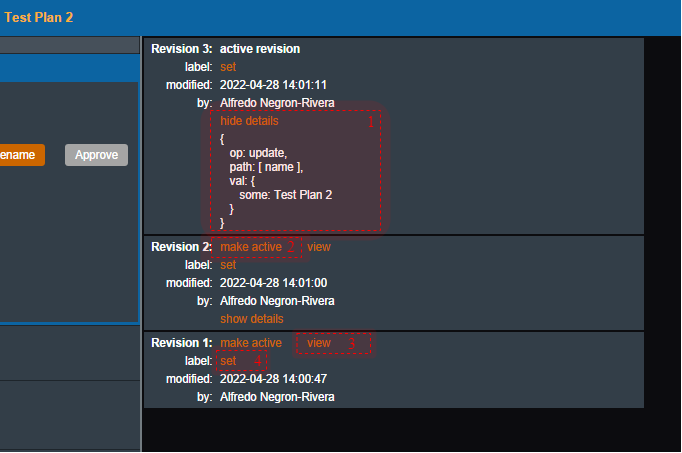Make Revision 2 the active revision
The height and width of the screenshot is (453, 682).
[251, 247]
